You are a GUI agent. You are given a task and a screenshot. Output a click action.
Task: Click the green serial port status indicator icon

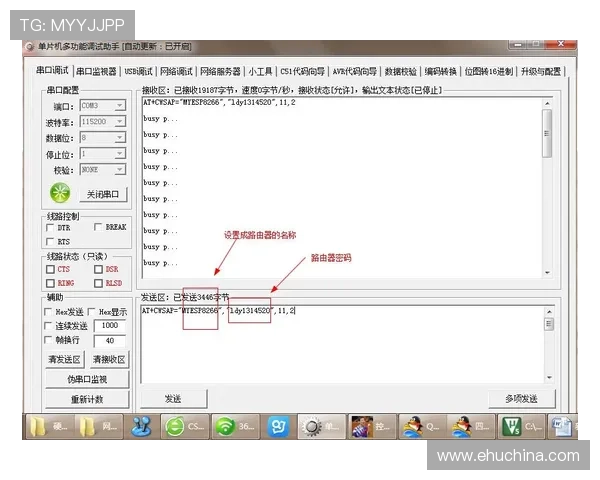(x=60, y=193)
